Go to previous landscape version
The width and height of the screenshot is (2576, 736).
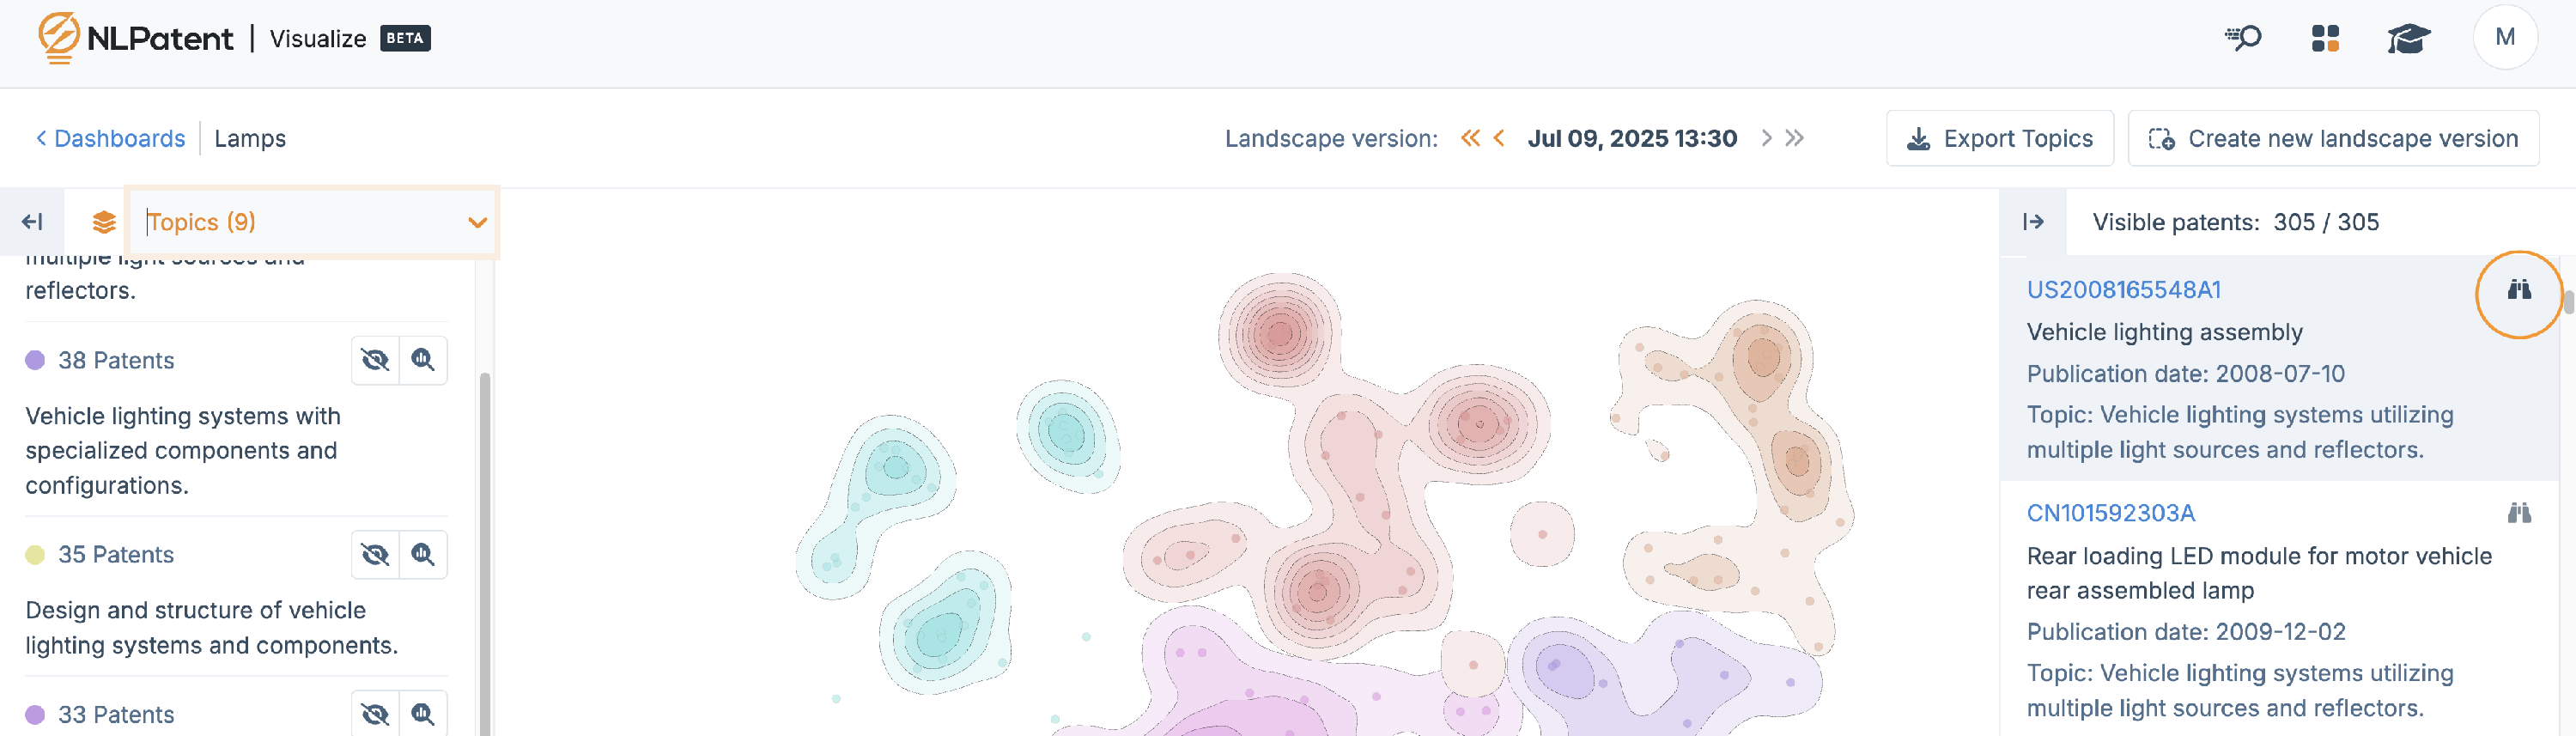(1498, 138)
